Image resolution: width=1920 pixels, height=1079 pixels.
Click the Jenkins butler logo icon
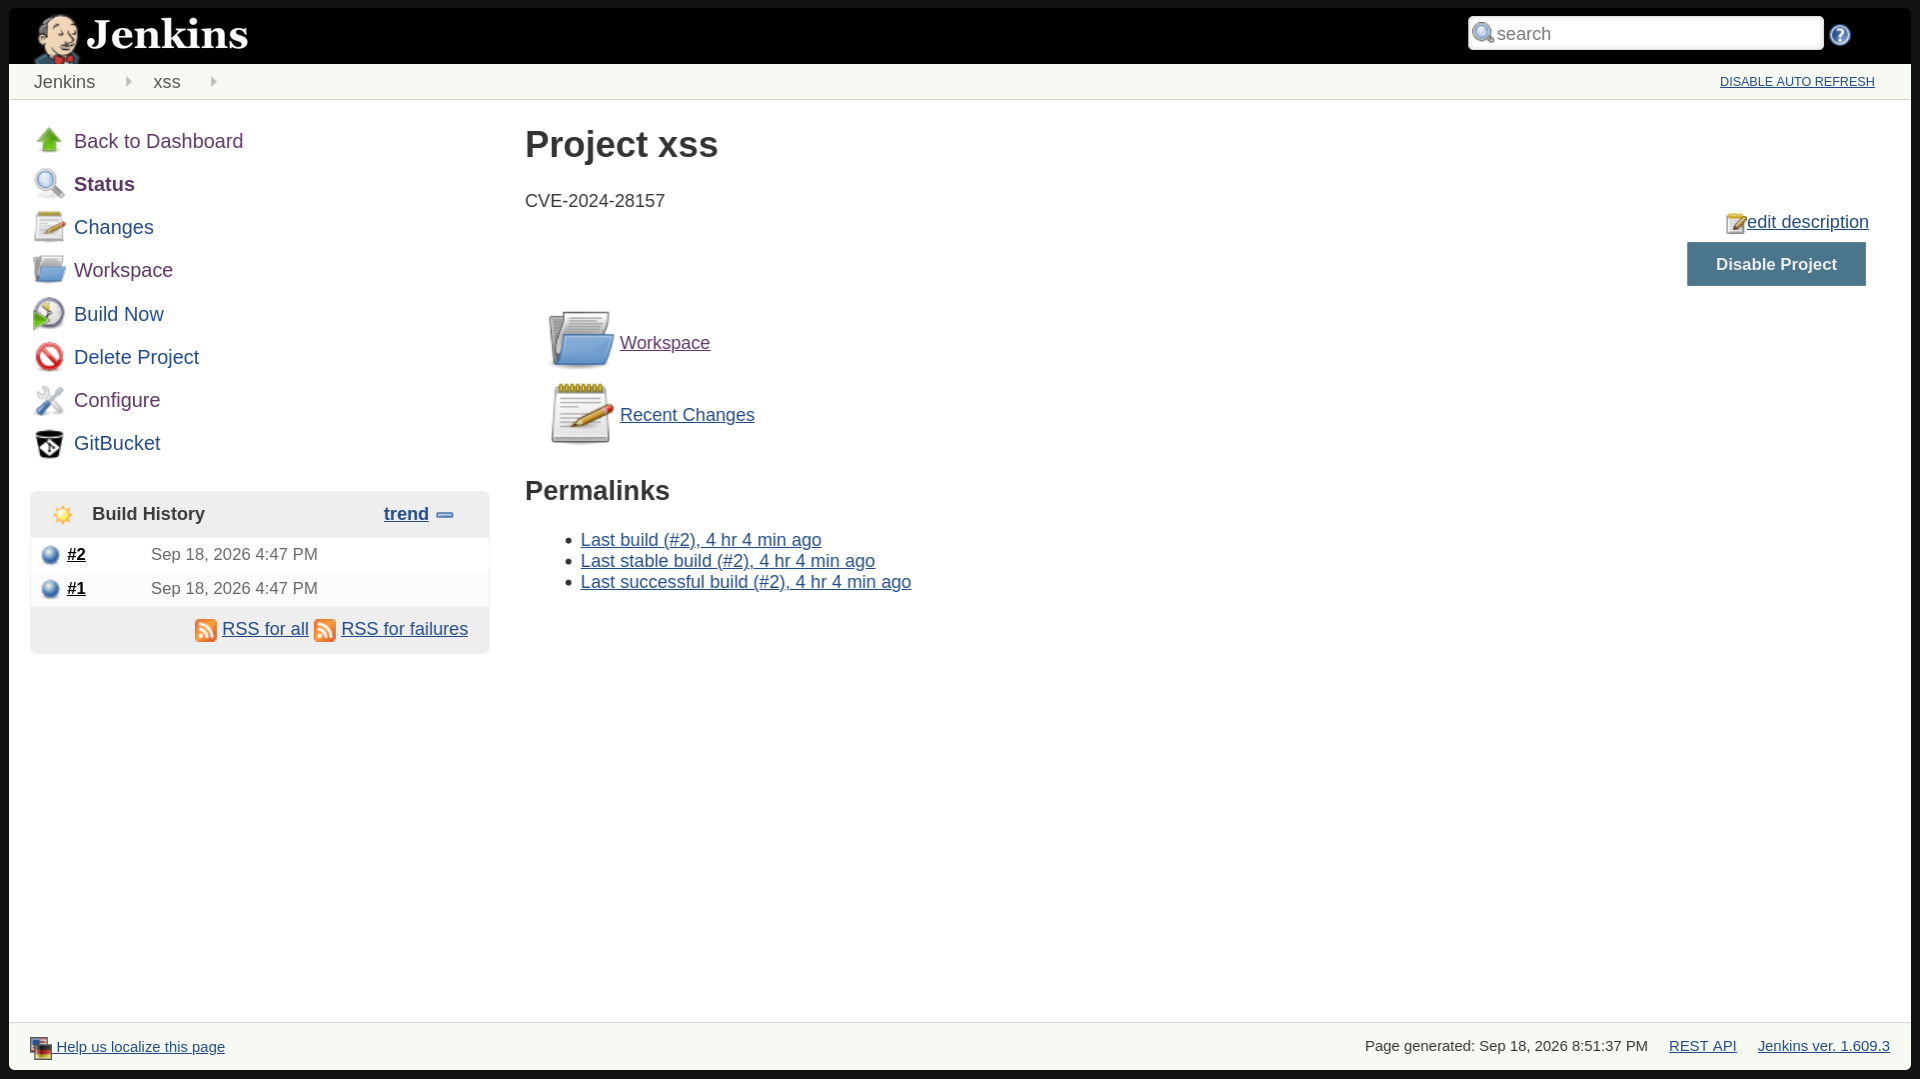coord(57,40)
